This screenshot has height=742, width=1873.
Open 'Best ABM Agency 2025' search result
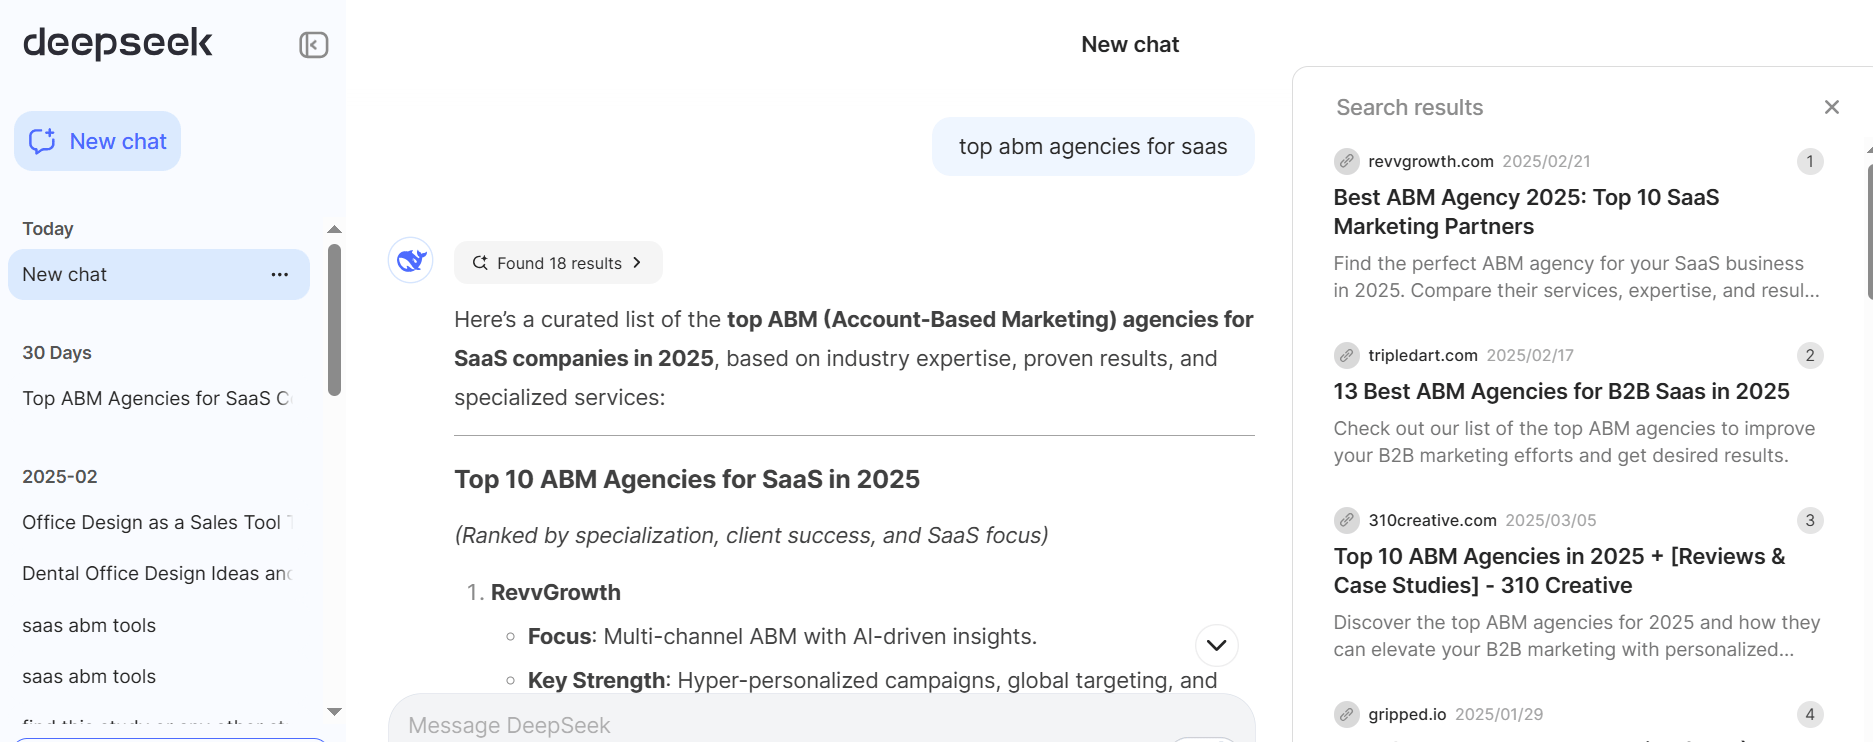click(1526, 212)
